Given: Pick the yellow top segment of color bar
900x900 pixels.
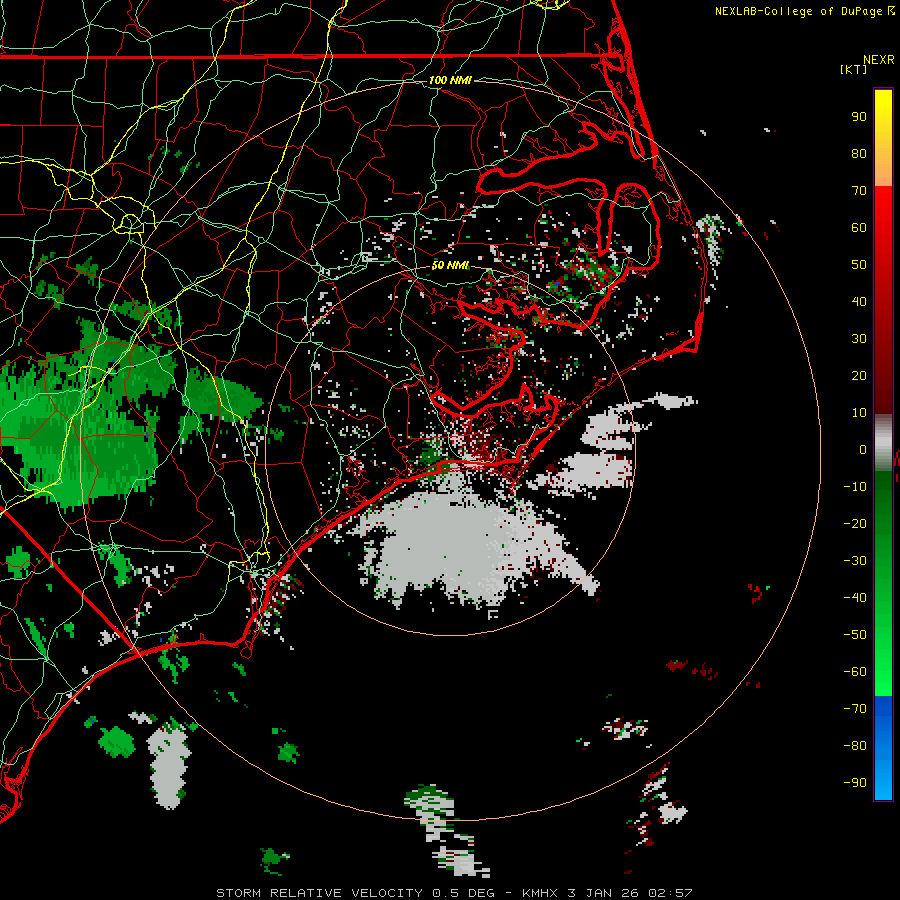Looking at the screenshot, I should pos(883,138).
